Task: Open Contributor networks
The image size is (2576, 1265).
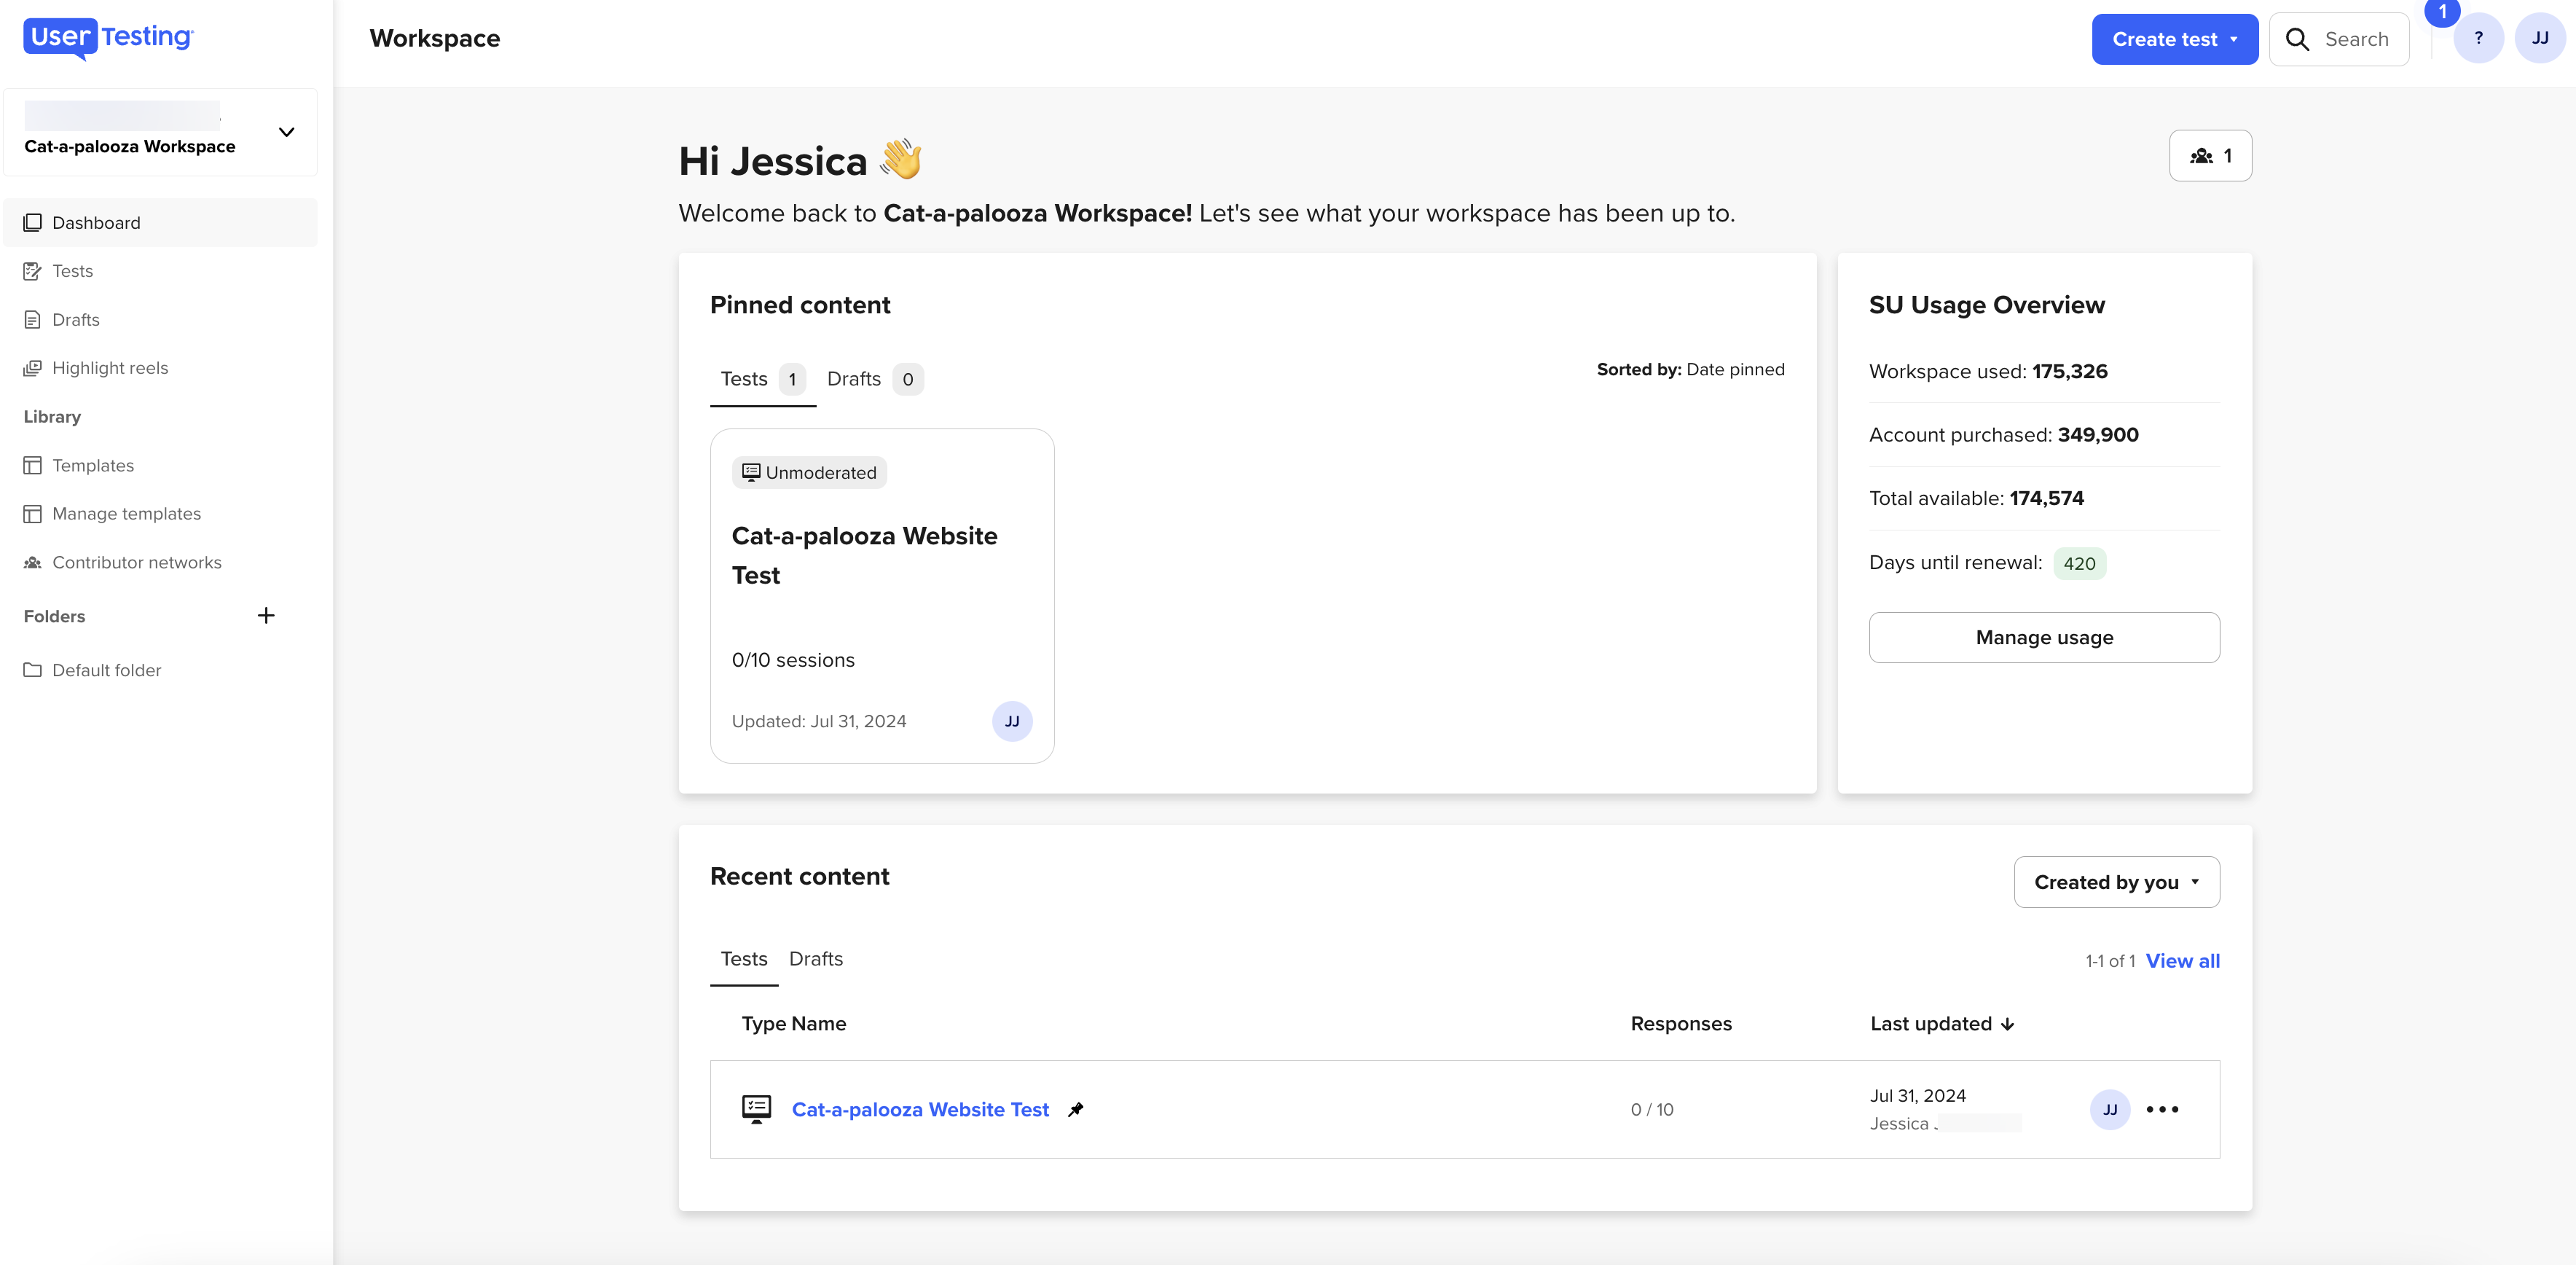Action: [x=136, y=562]
